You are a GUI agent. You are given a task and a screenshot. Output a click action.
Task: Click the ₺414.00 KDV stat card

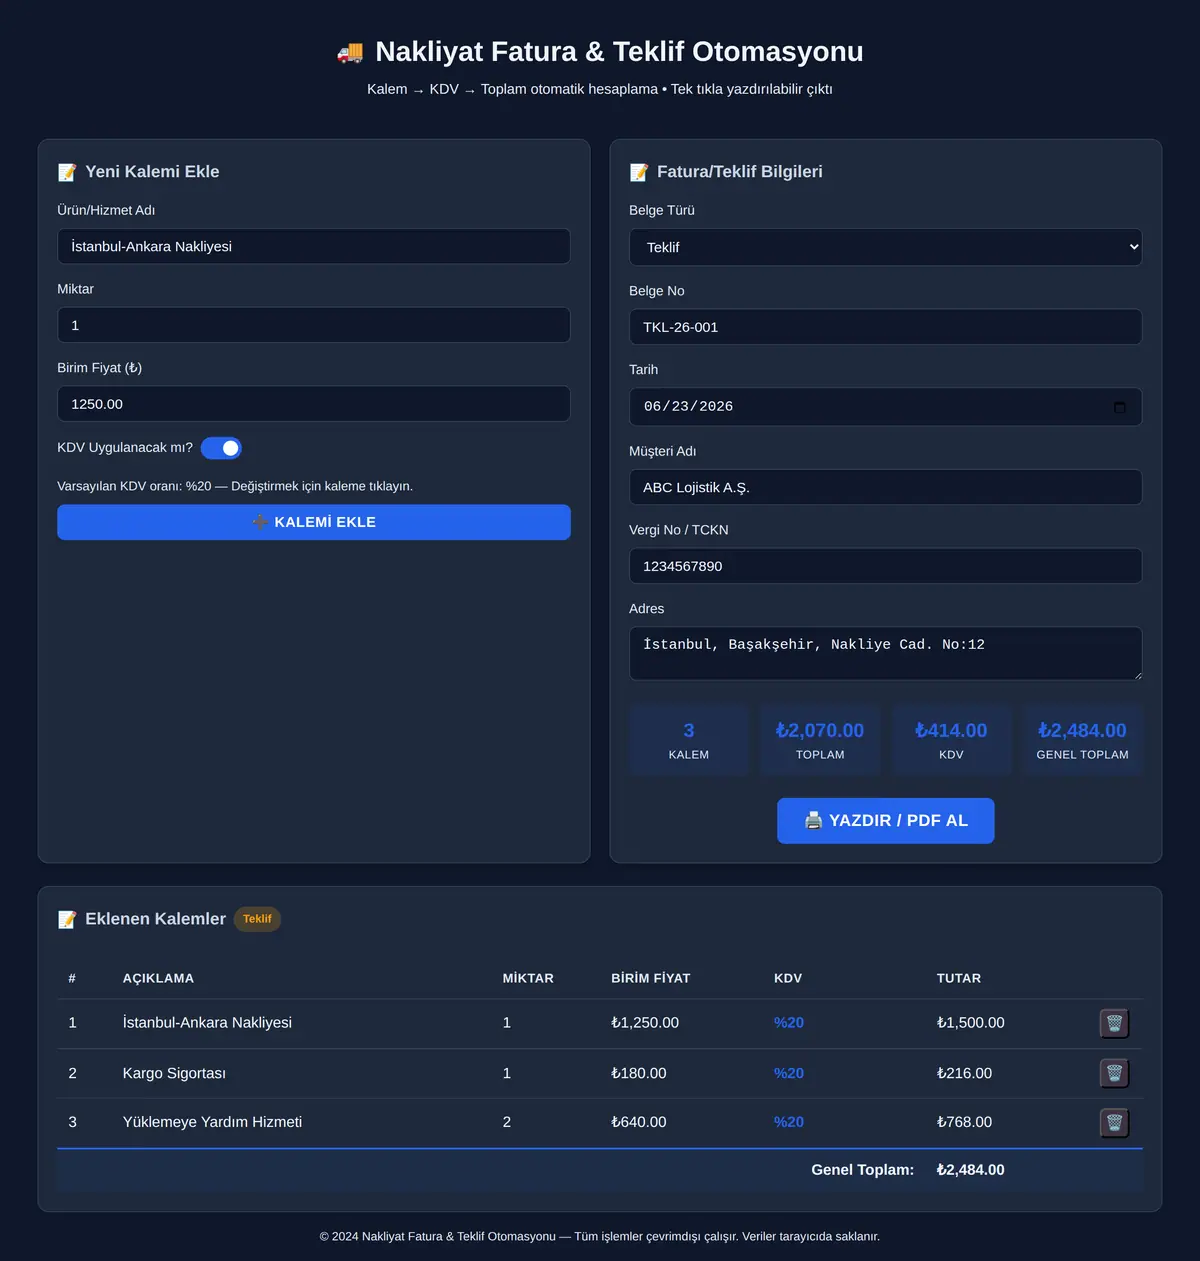point(951,740)
